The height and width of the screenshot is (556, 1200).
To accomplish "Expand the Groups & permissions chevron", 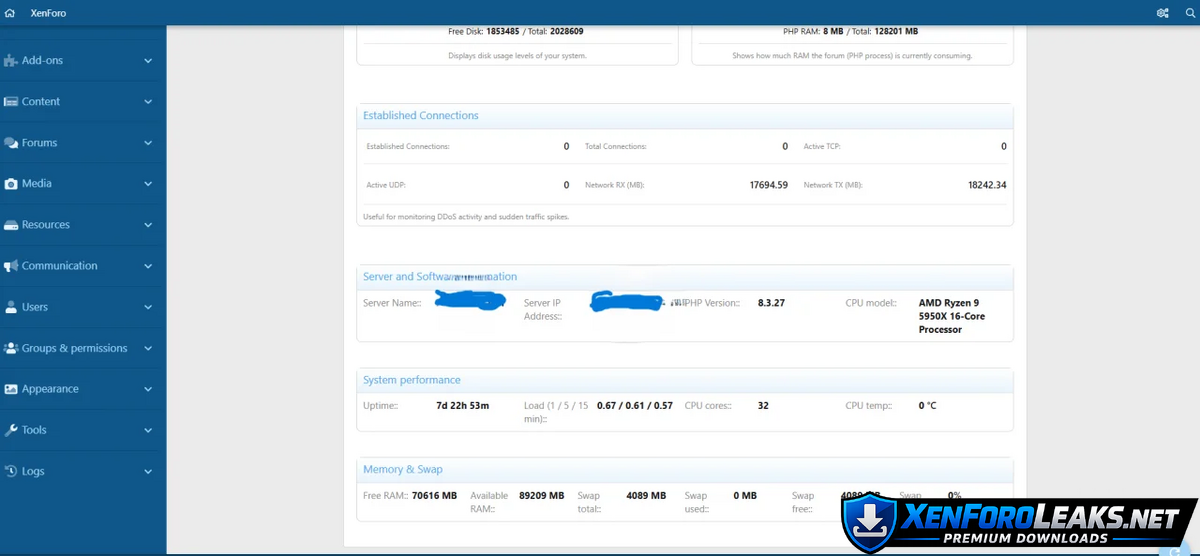I will [x=148, y=348].
